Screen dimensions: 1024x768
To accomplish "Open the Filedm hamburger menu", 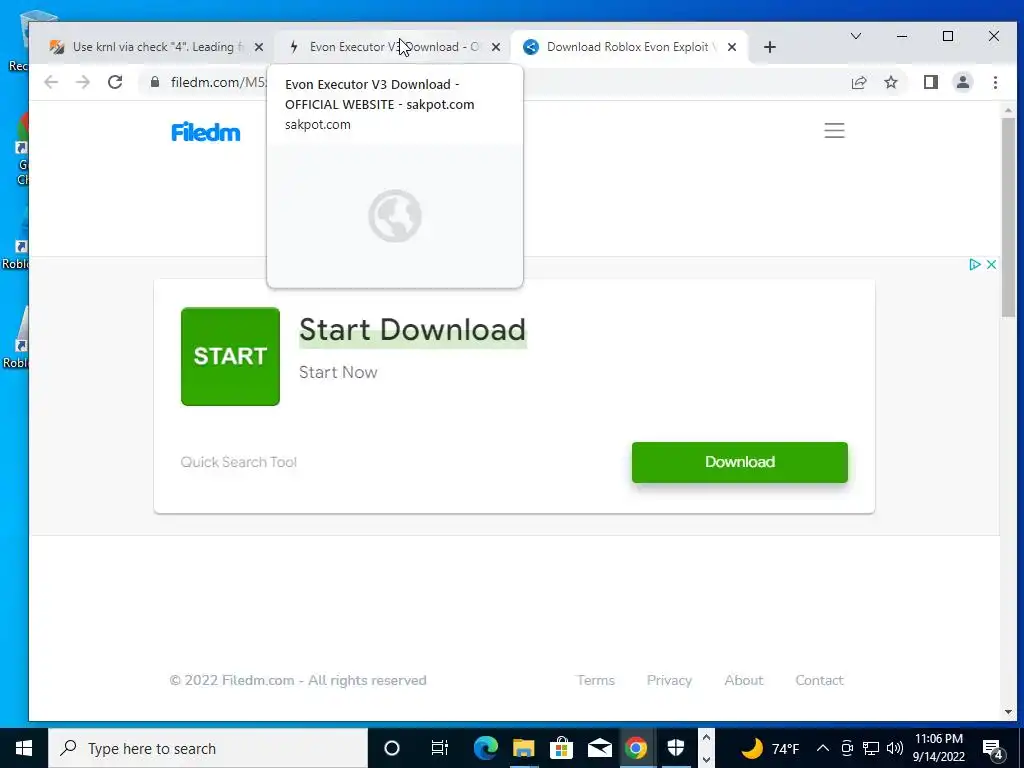I will click(x=834, y=131).
